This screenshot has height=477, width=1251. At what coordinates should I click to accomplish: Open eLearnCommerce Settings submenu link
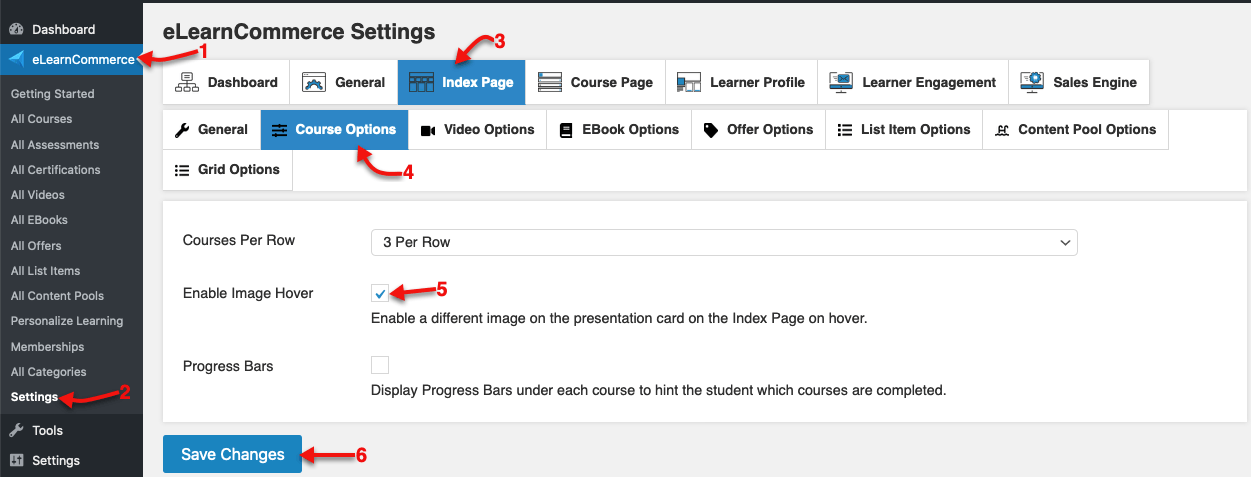[34, 397]
